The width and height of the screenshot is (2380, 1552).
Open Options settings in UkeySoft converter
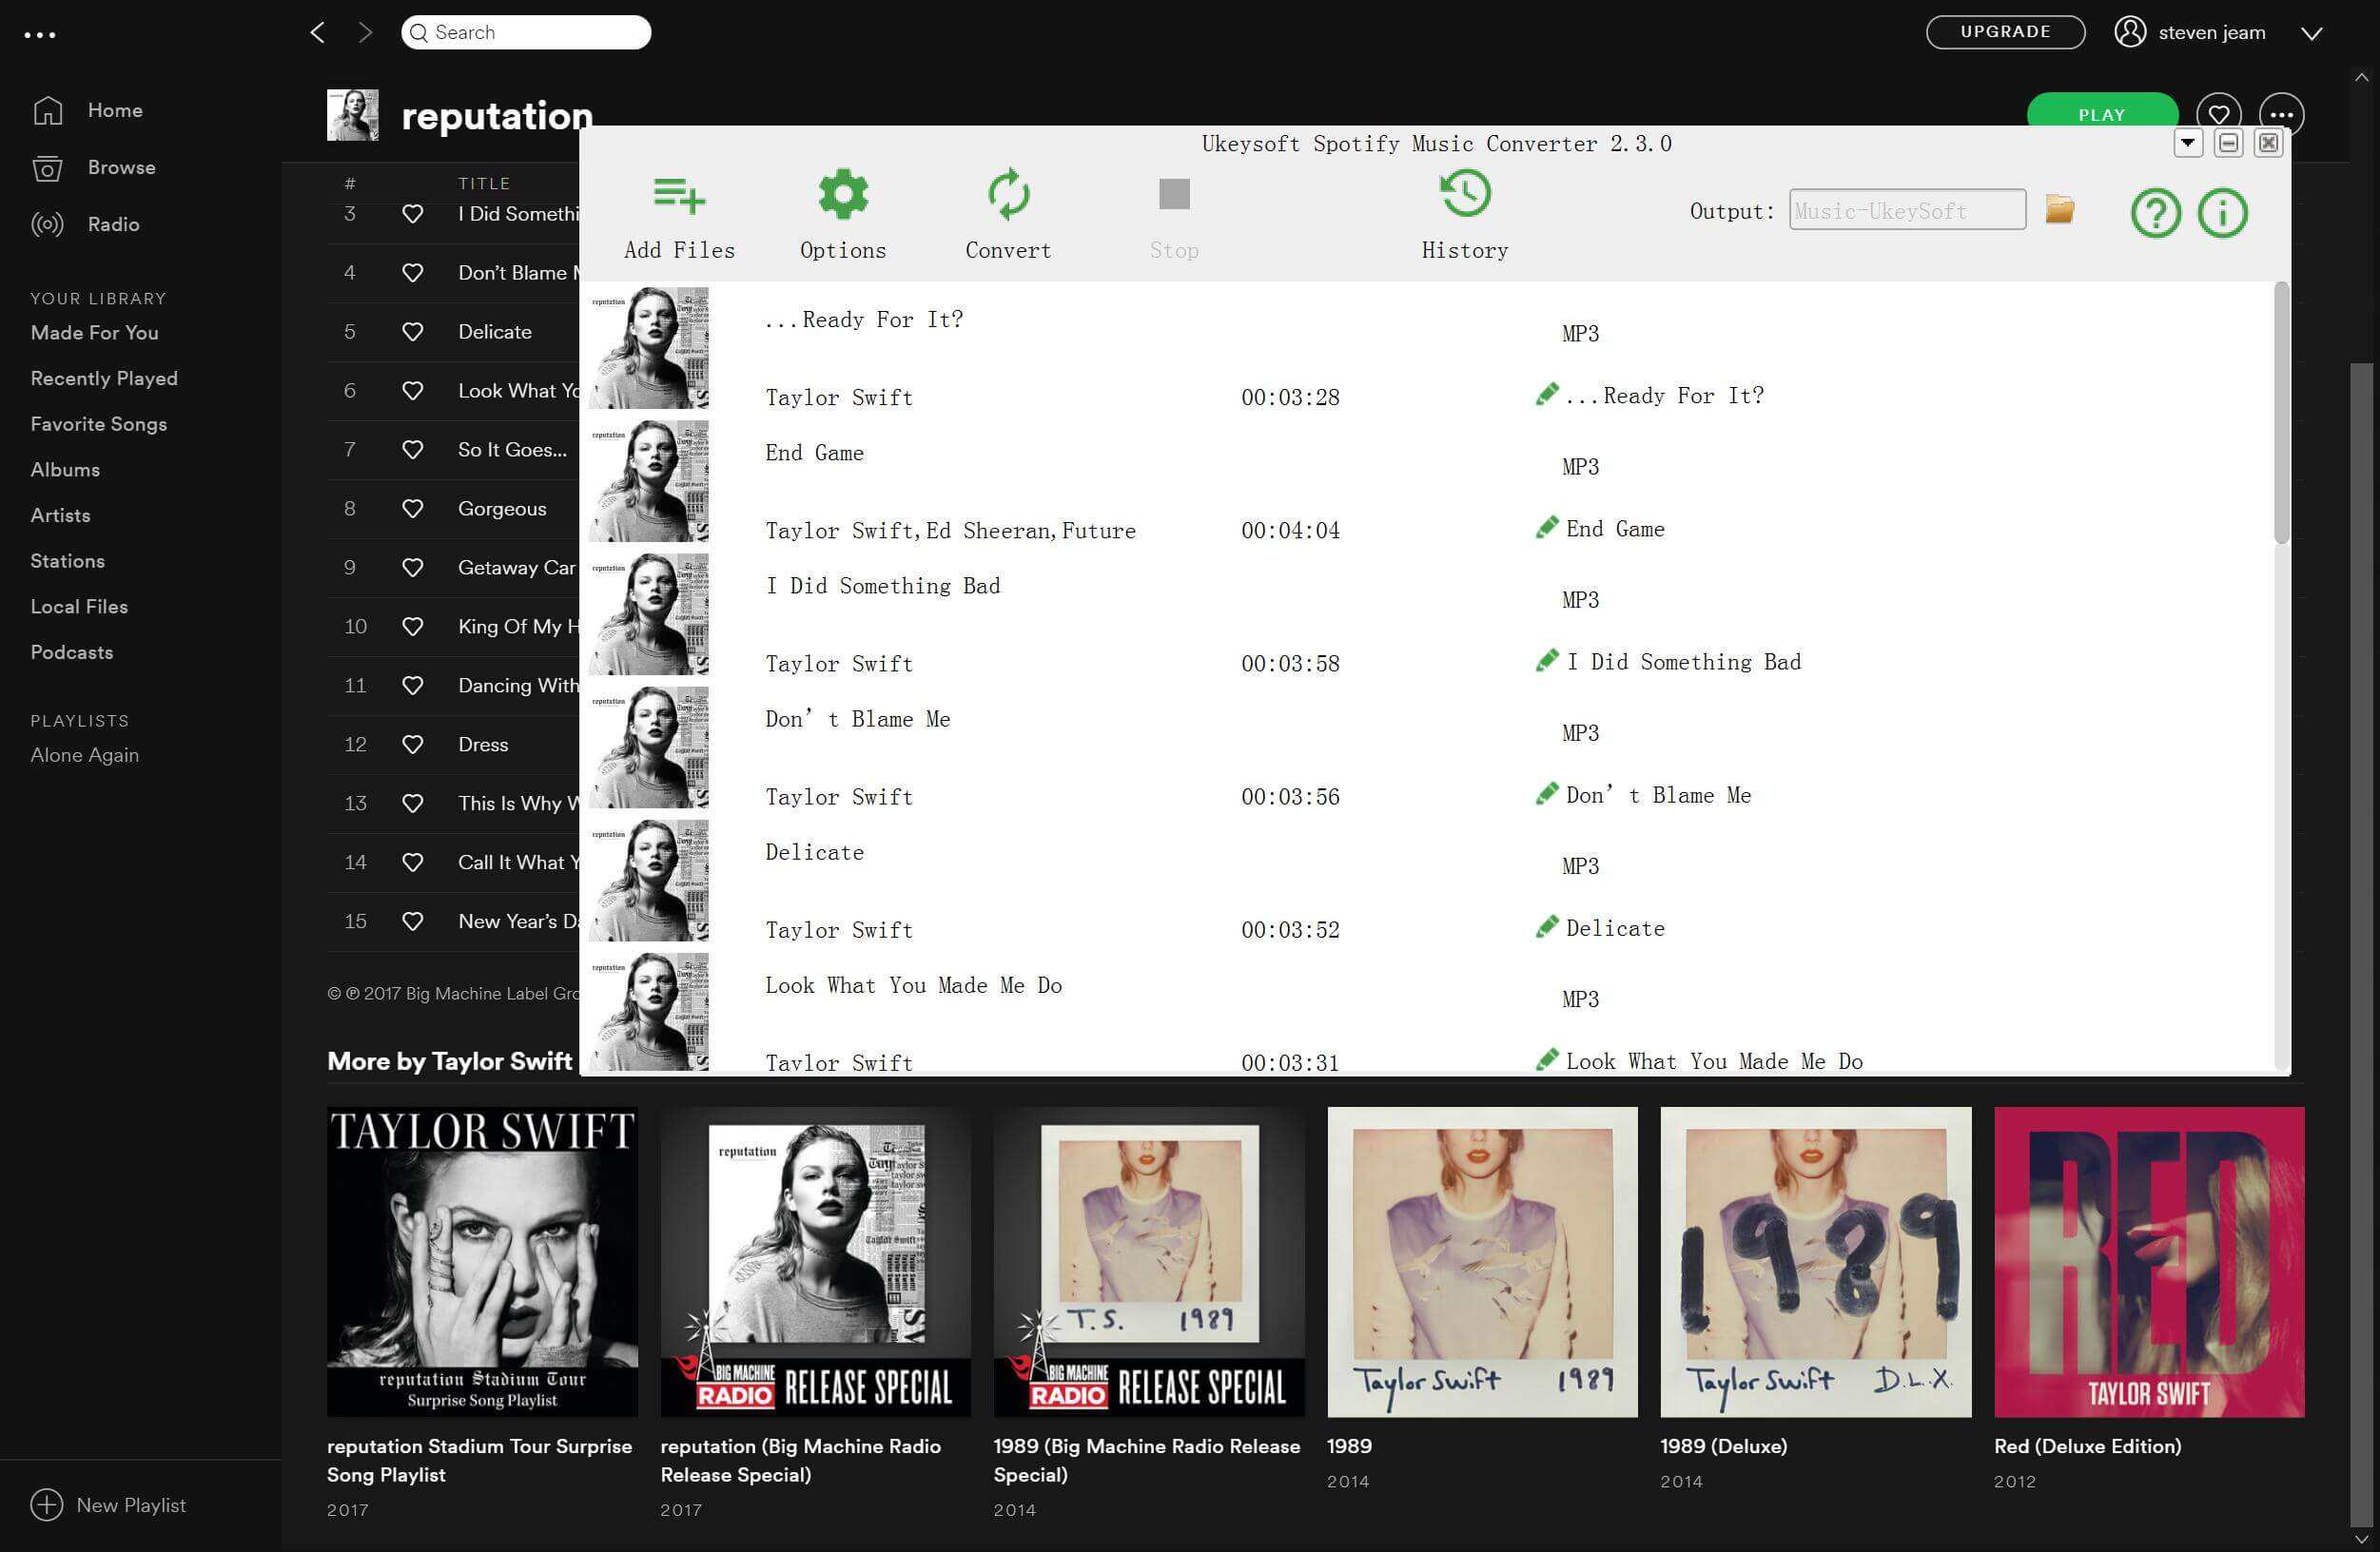point(843,211)
